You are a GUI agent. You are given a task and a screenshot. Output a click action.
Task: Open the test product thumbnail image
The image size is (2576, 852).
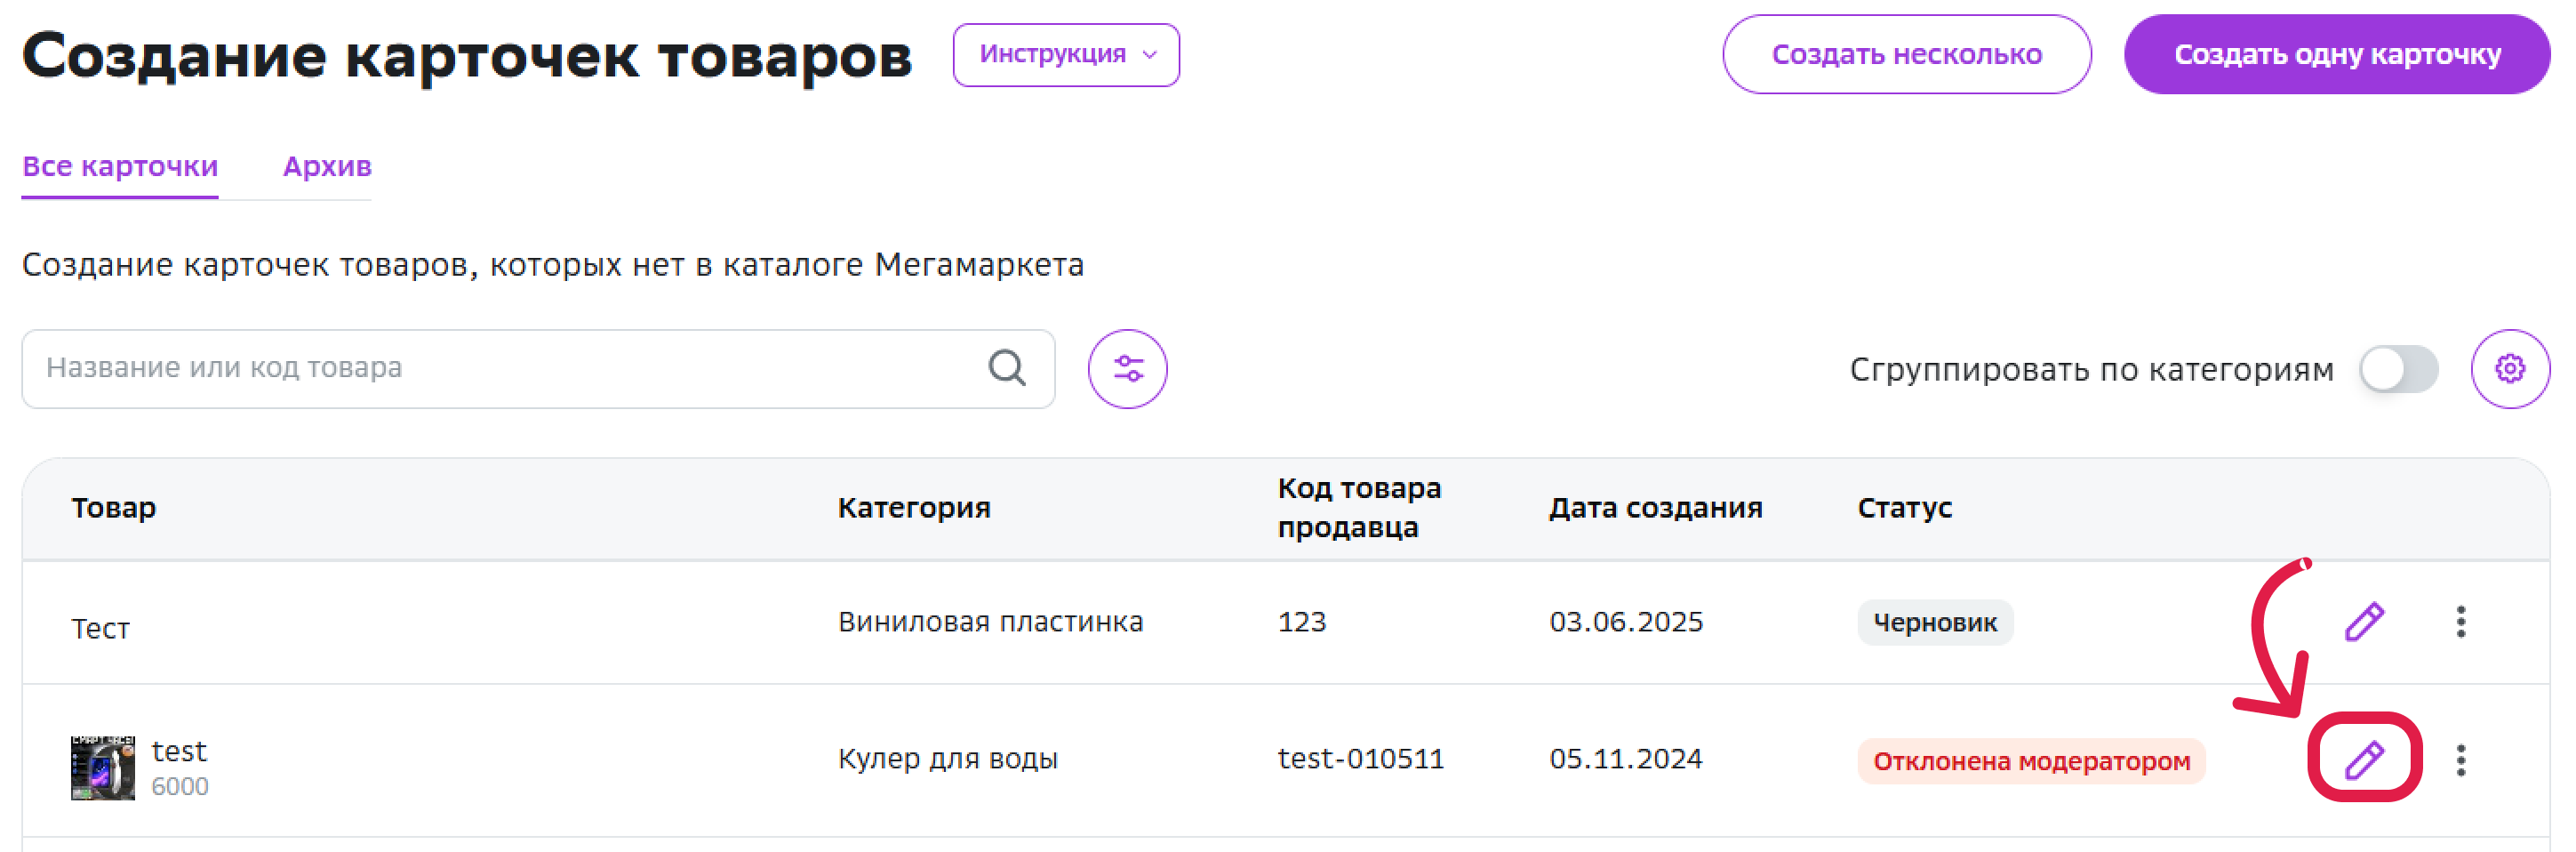point(103,767)
